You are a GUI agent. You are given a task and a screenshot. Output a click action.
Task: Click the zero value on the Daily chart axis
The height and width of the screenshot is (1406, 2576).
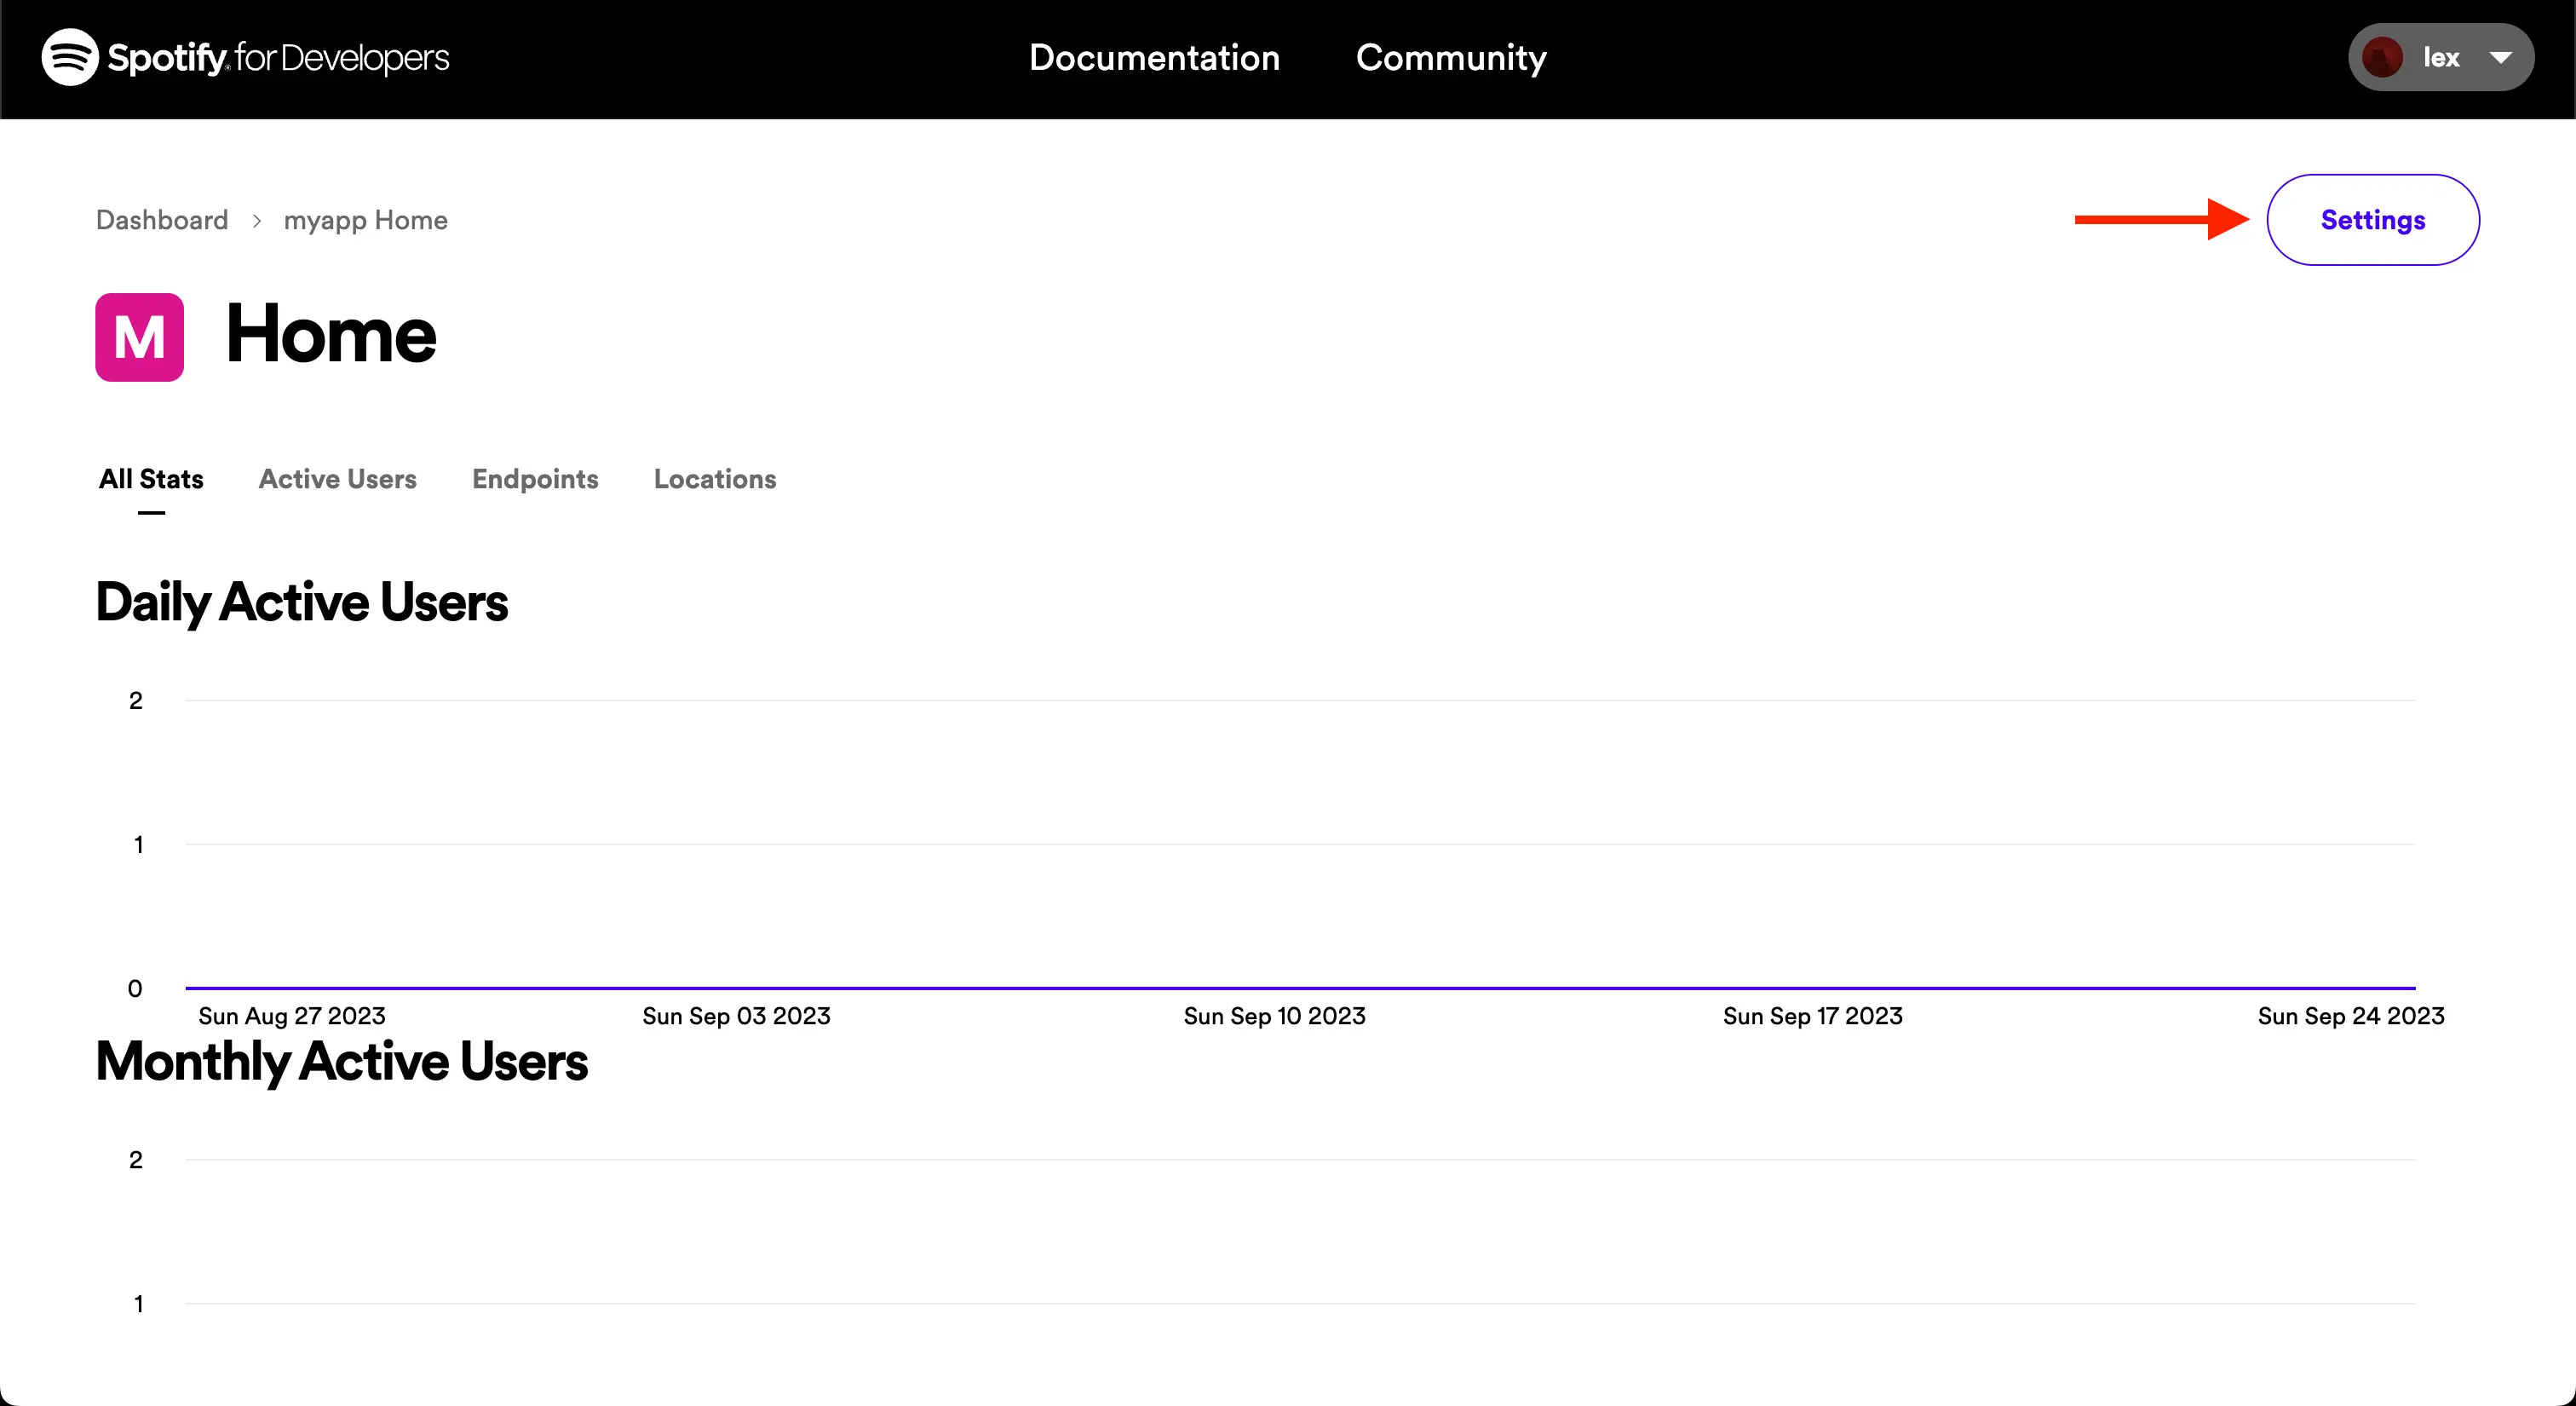[x=133, y=988]
